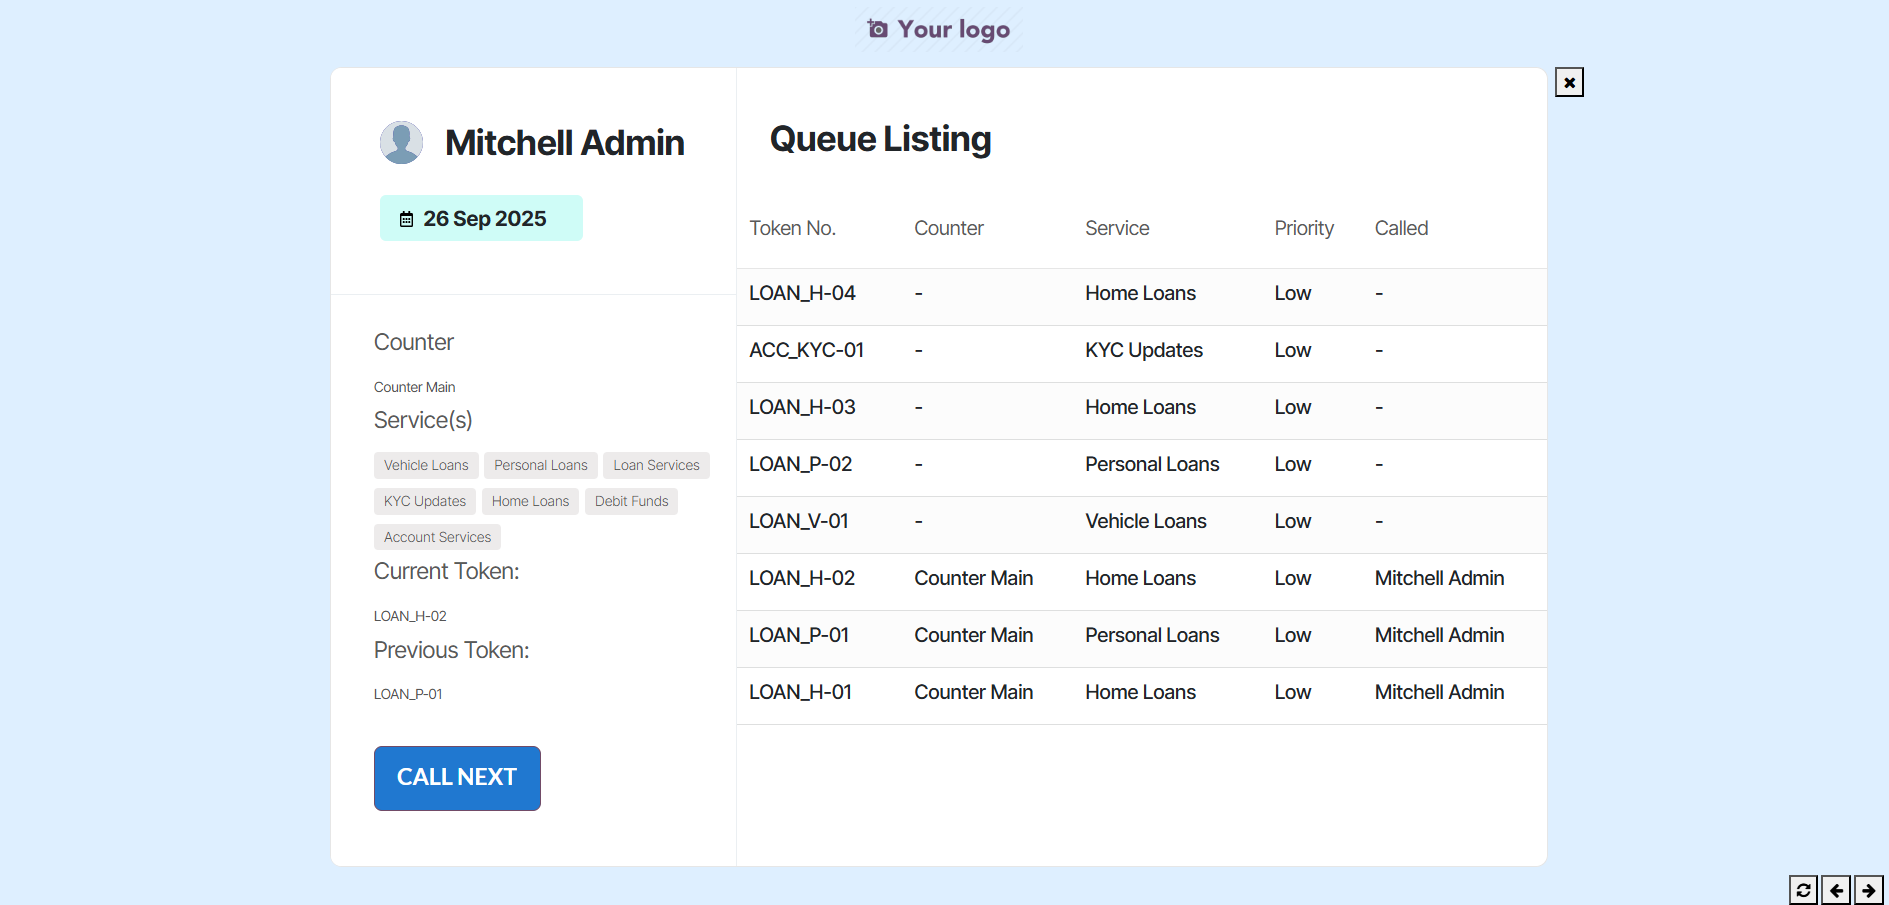Refresh the queue listing

point(1804,890)
